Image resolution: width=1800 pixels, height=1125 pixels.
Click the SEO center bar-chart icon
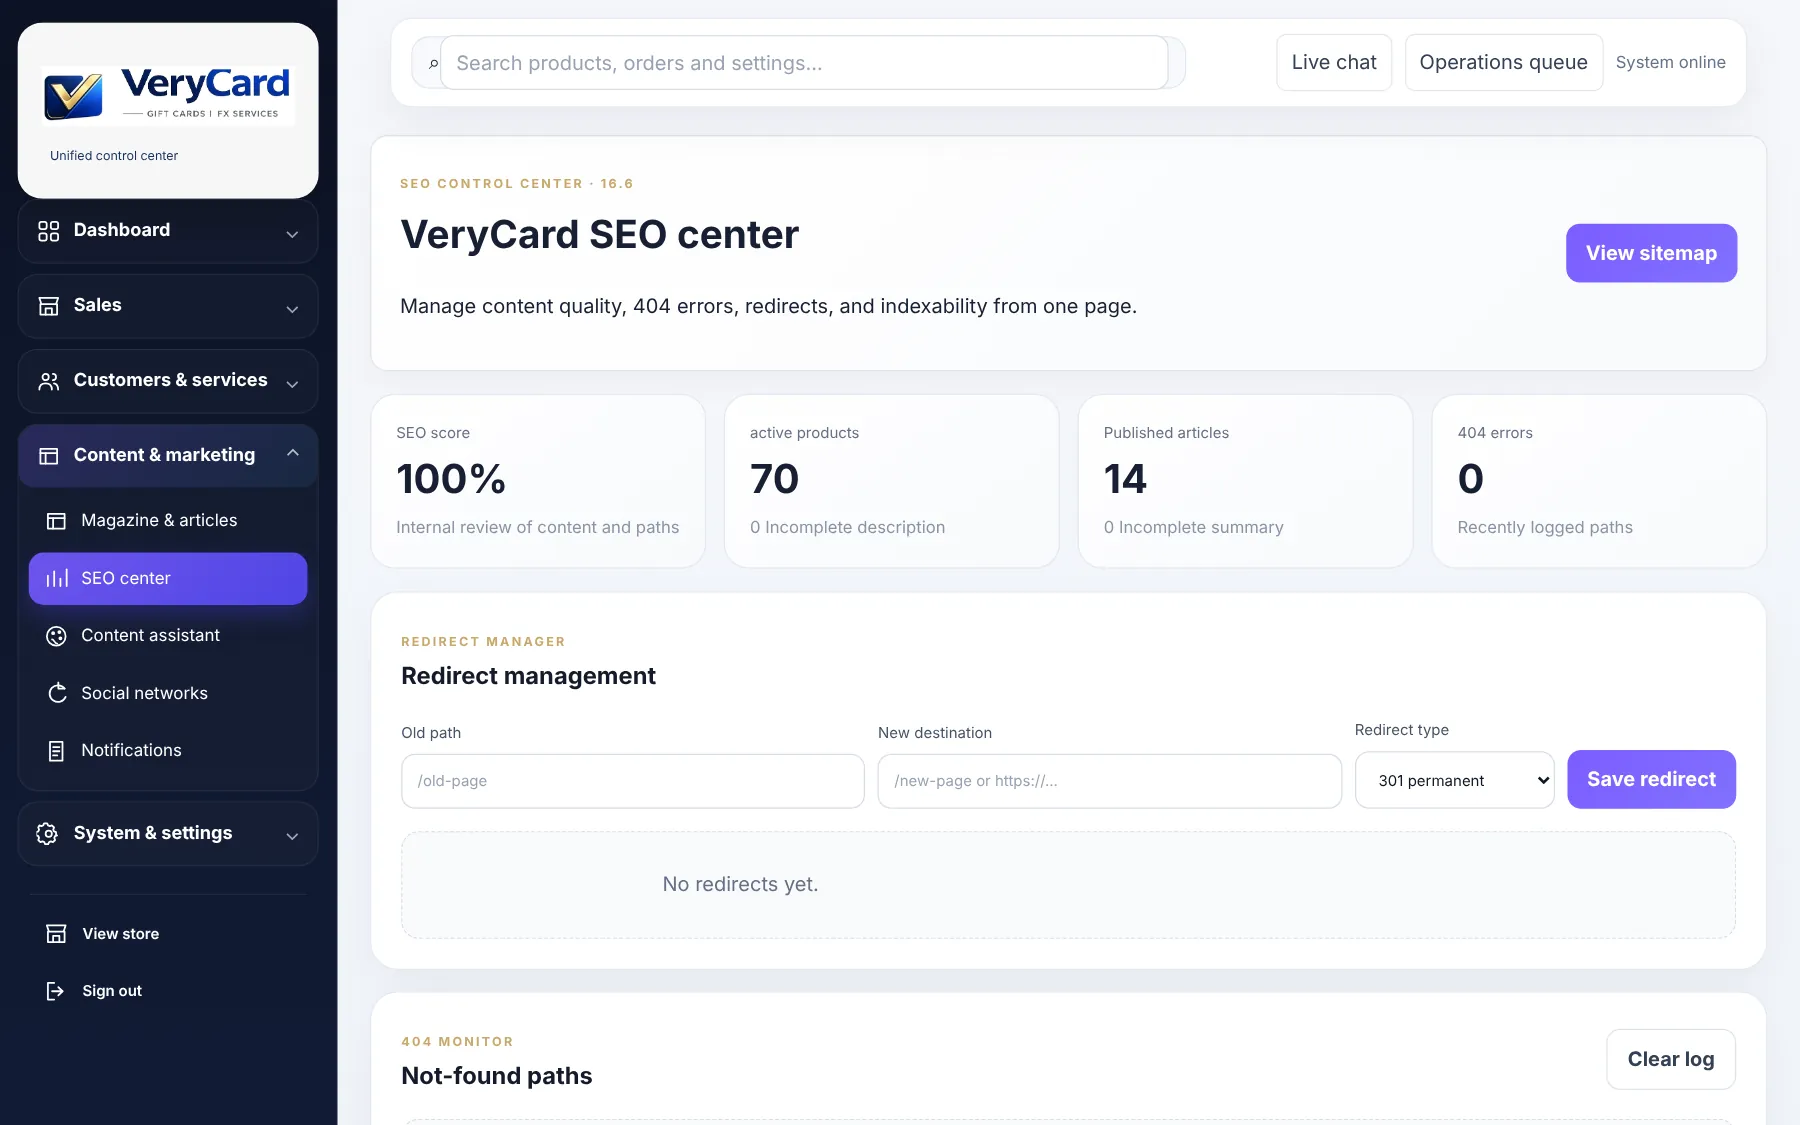coord(56,579)
